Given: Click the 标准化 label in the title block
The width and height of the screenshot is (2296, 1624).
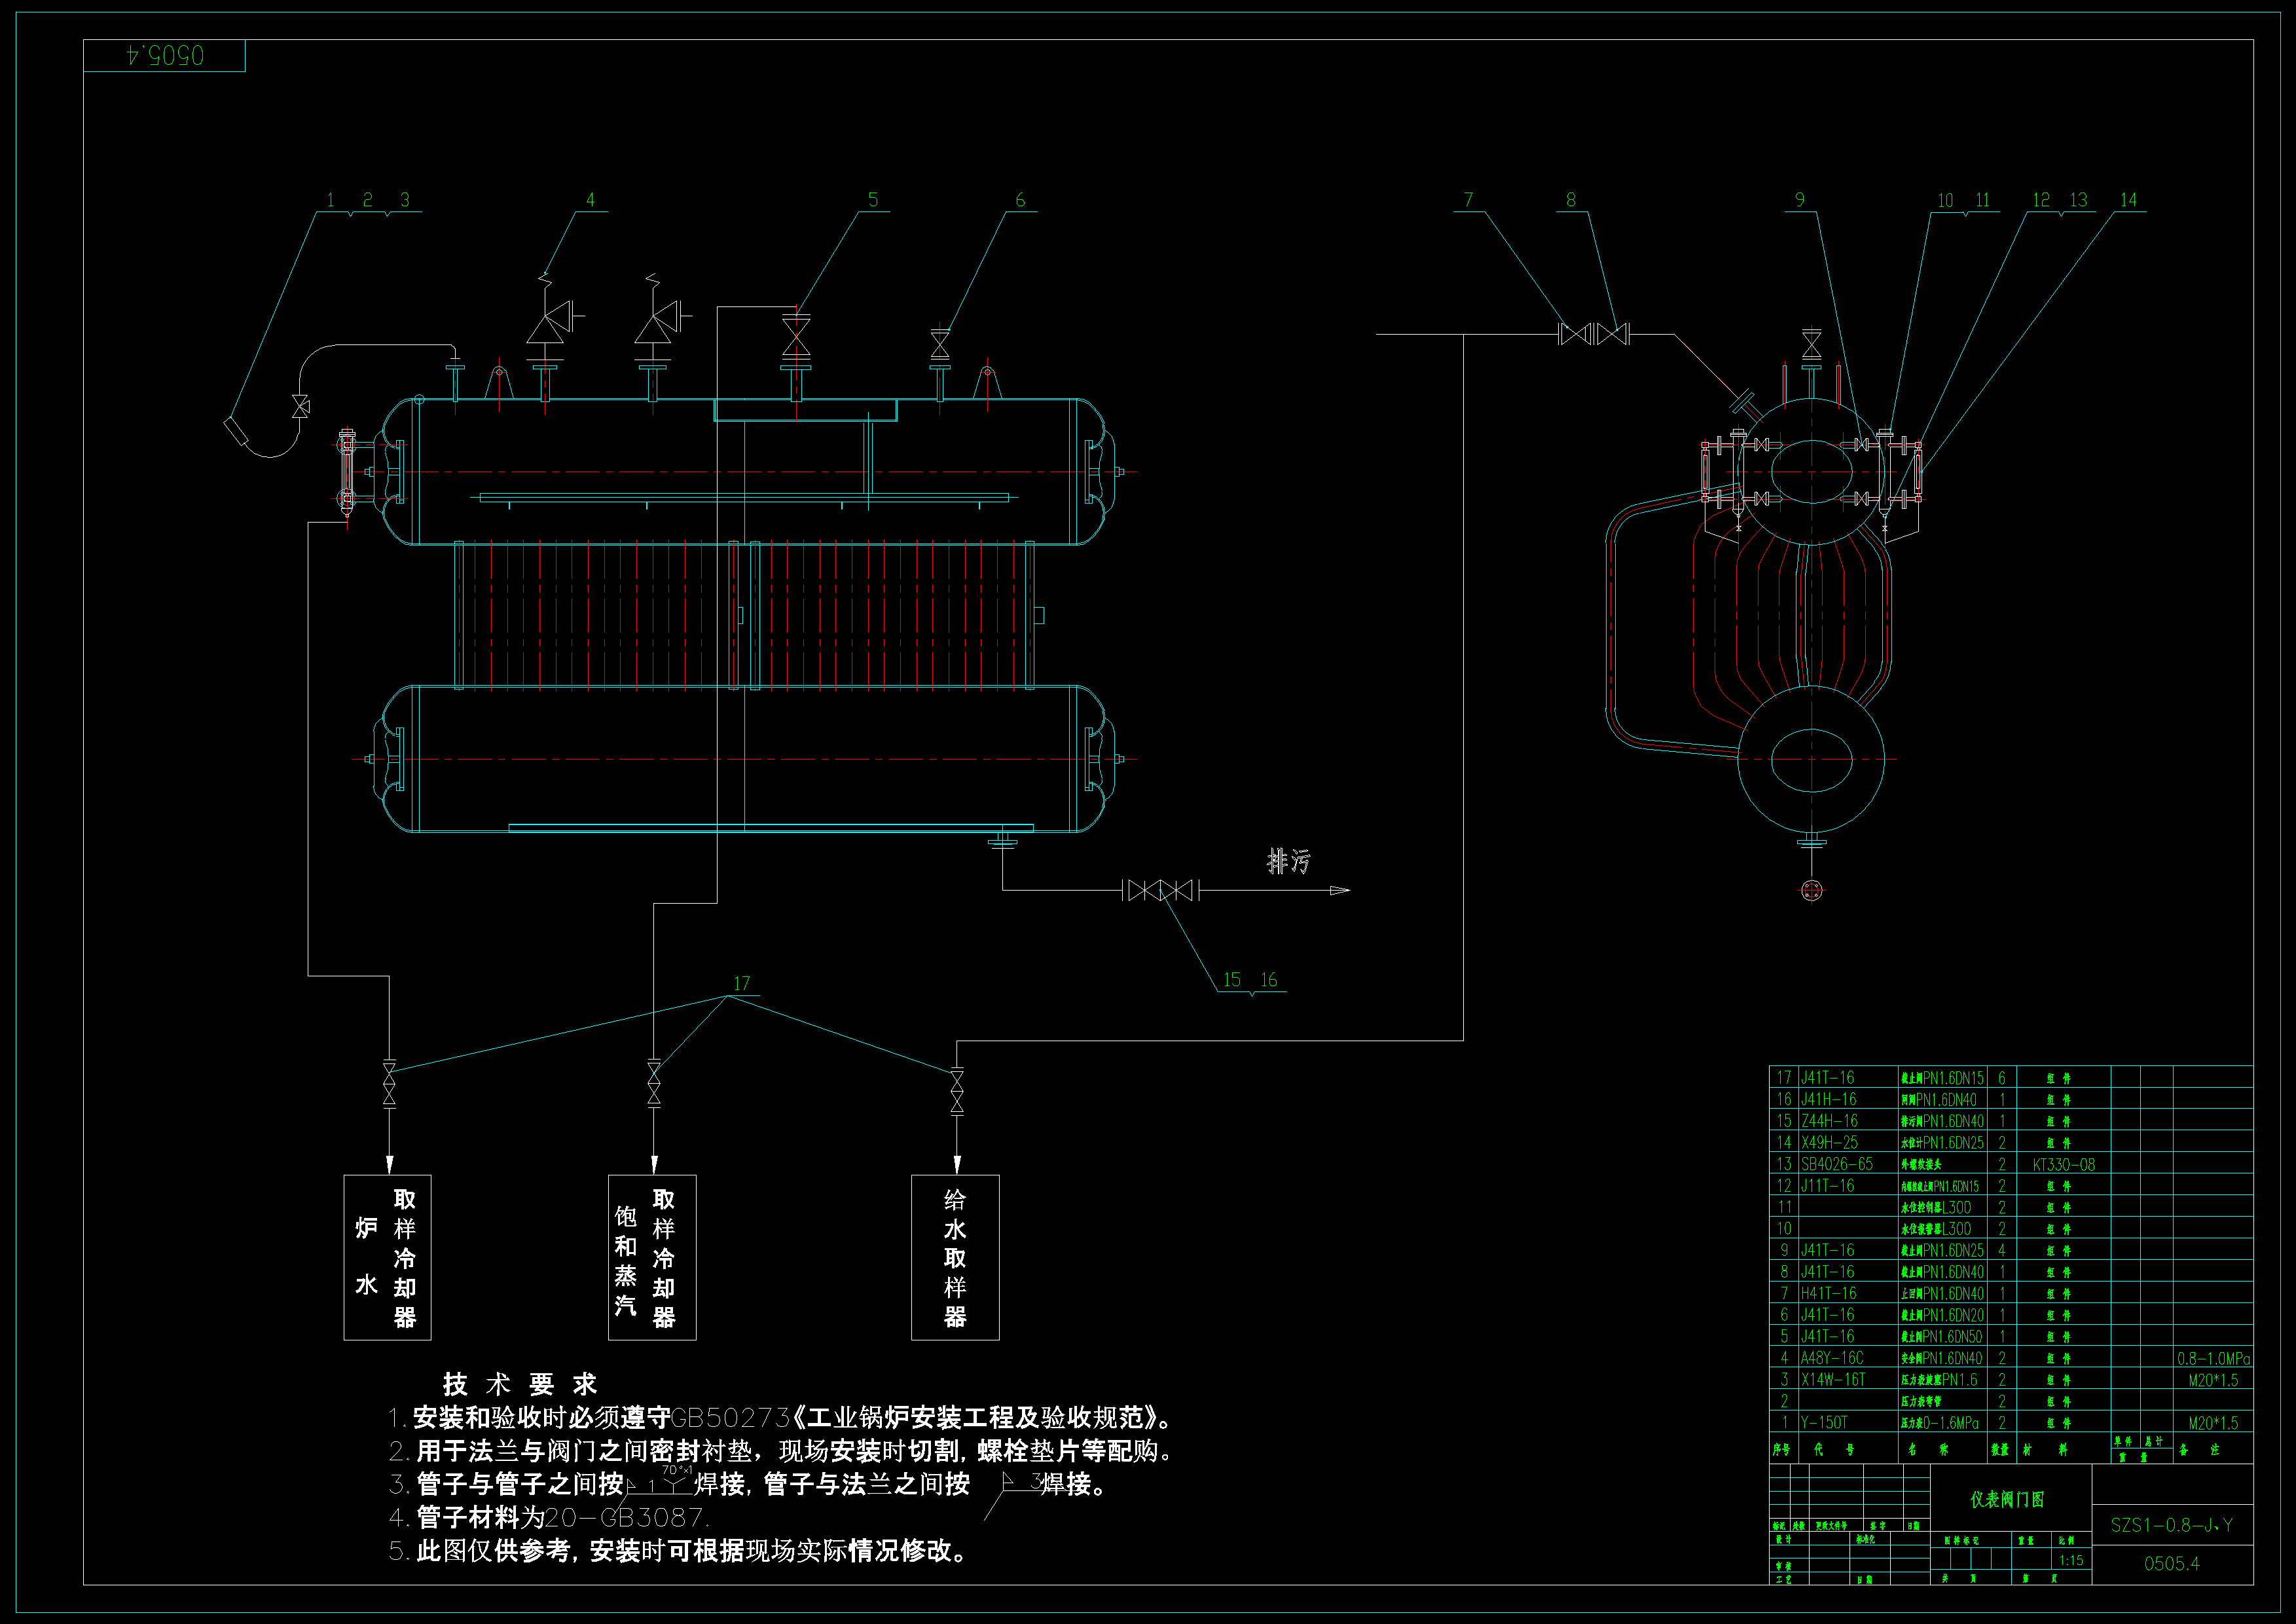Looking at the screenshot, I should pyautogui.click(x=1865, y=1539).
